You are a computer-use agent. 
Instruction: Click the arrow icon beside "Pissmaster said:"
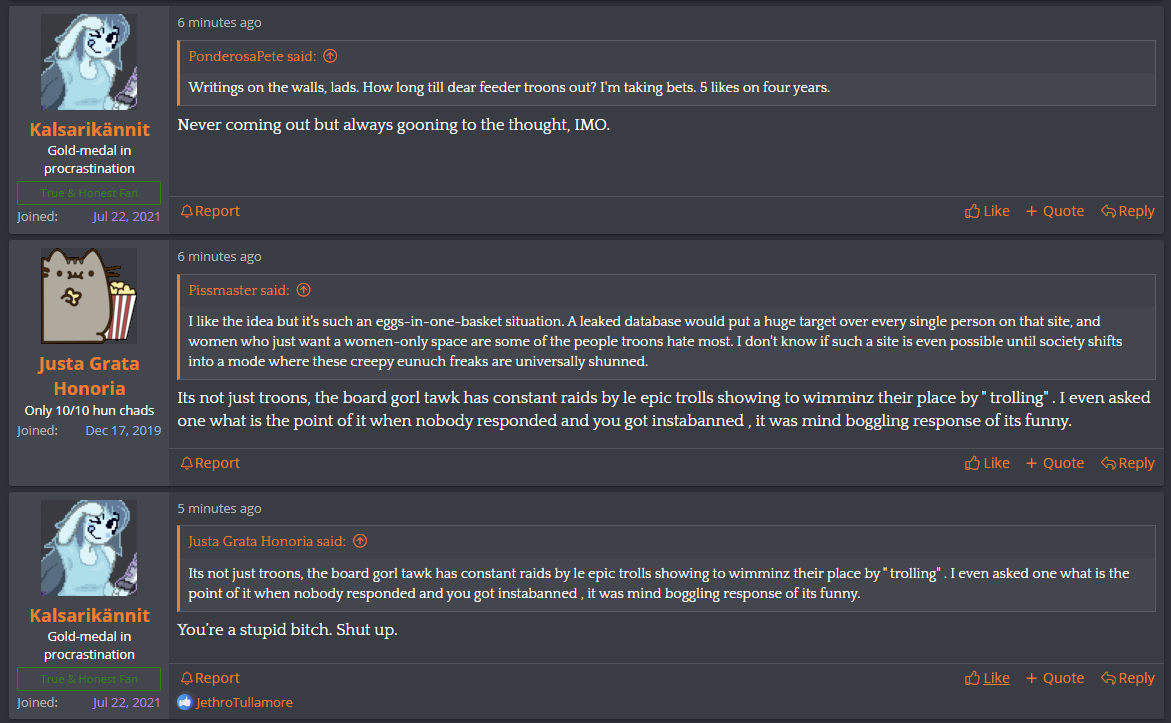[x=304, y=290]
